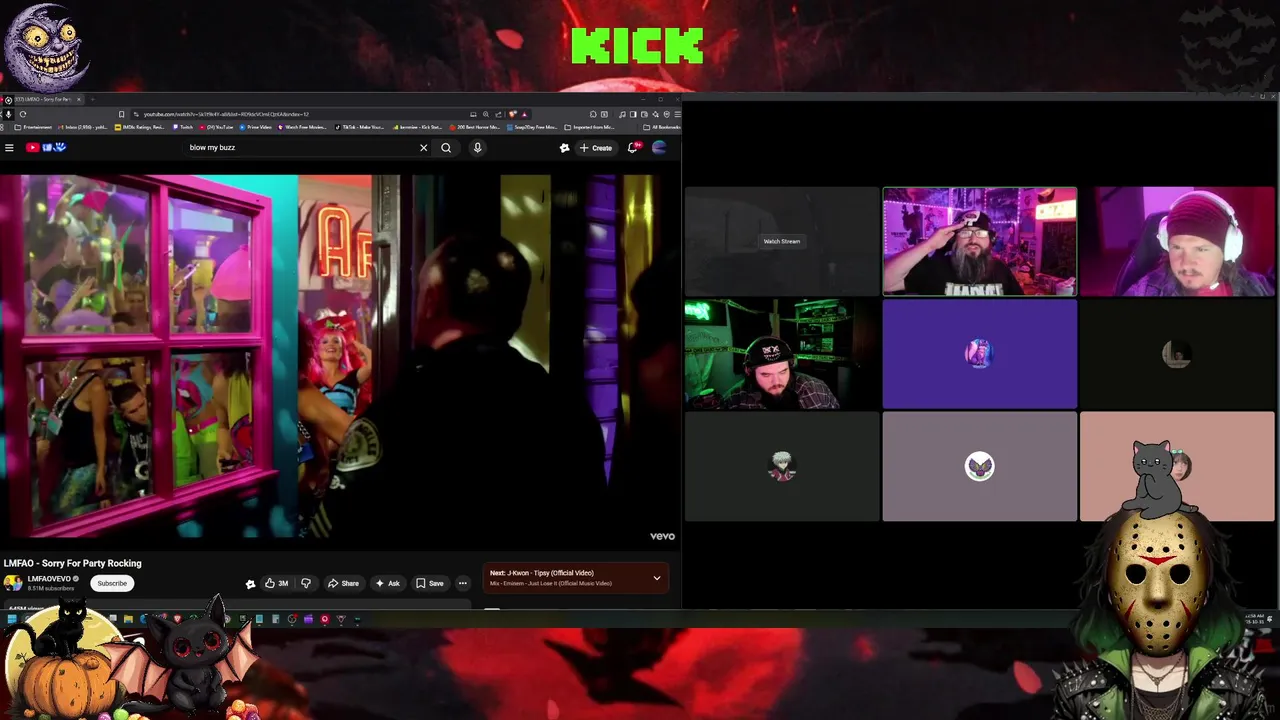Open the YouTube account avatar menu
1280x720 pixels.
(659, 148)
